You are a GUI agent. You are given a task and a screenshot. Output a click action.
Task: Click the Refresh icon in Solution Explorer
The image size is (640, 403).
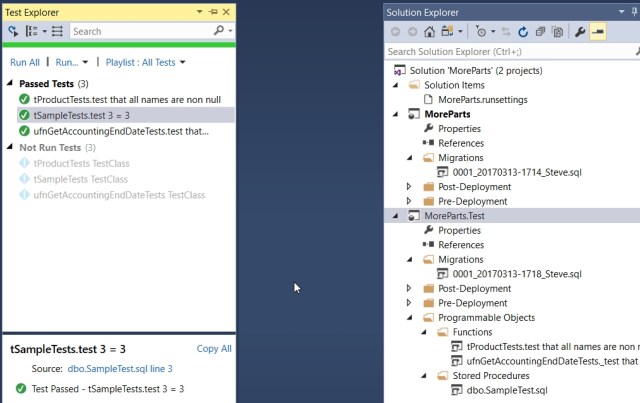coord(522,32)
